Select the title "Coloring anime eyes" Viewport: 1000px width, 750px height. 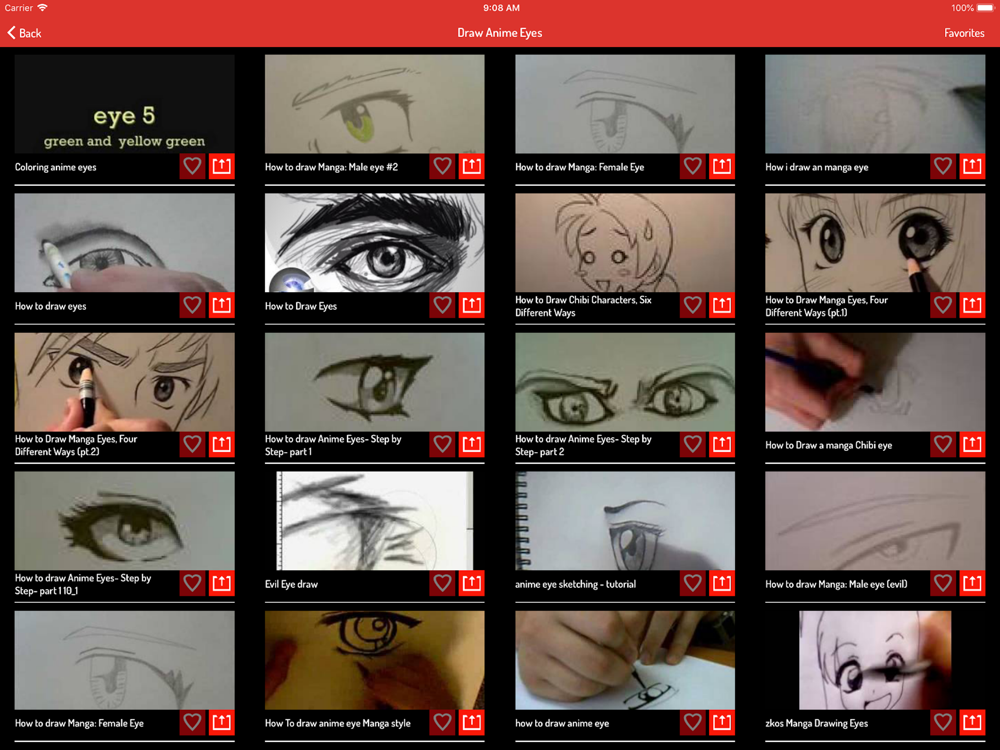coord(55,167)
